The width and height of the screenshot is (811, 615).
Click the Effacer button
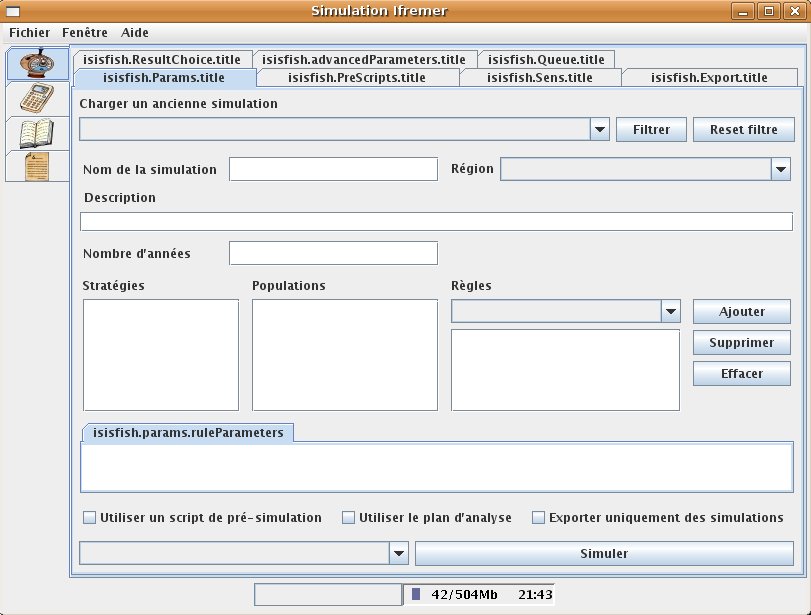click(742, 373)
